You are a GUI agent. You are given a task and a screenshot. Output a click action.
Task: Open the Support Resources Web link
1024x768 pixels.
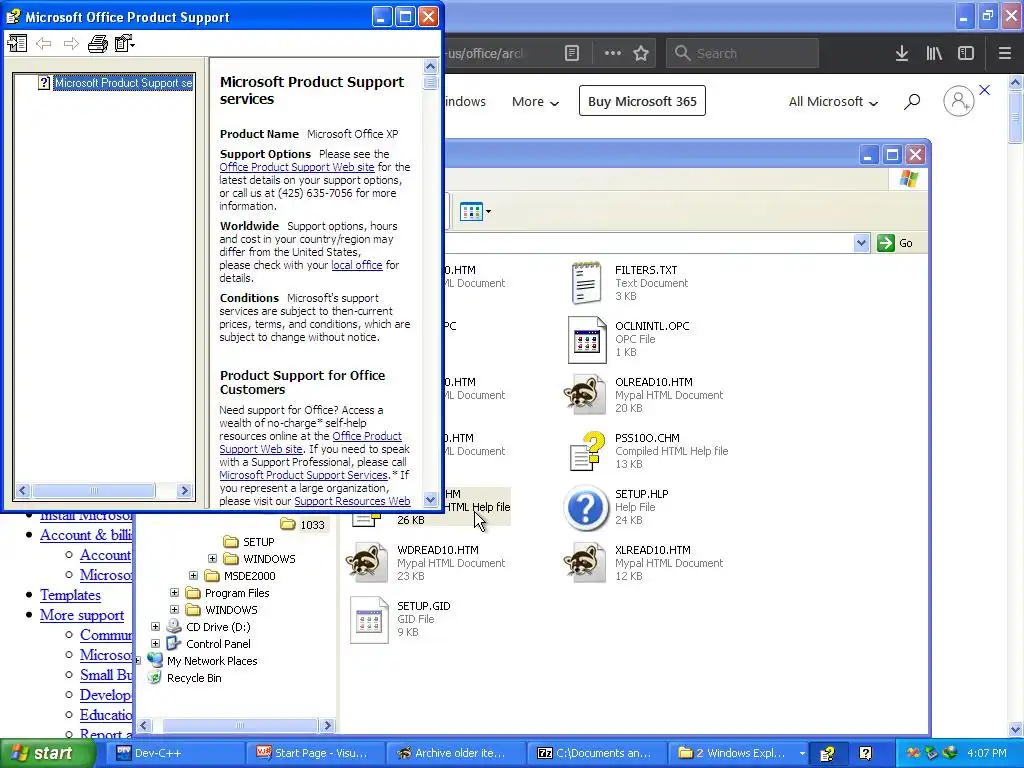pos(352,501)
